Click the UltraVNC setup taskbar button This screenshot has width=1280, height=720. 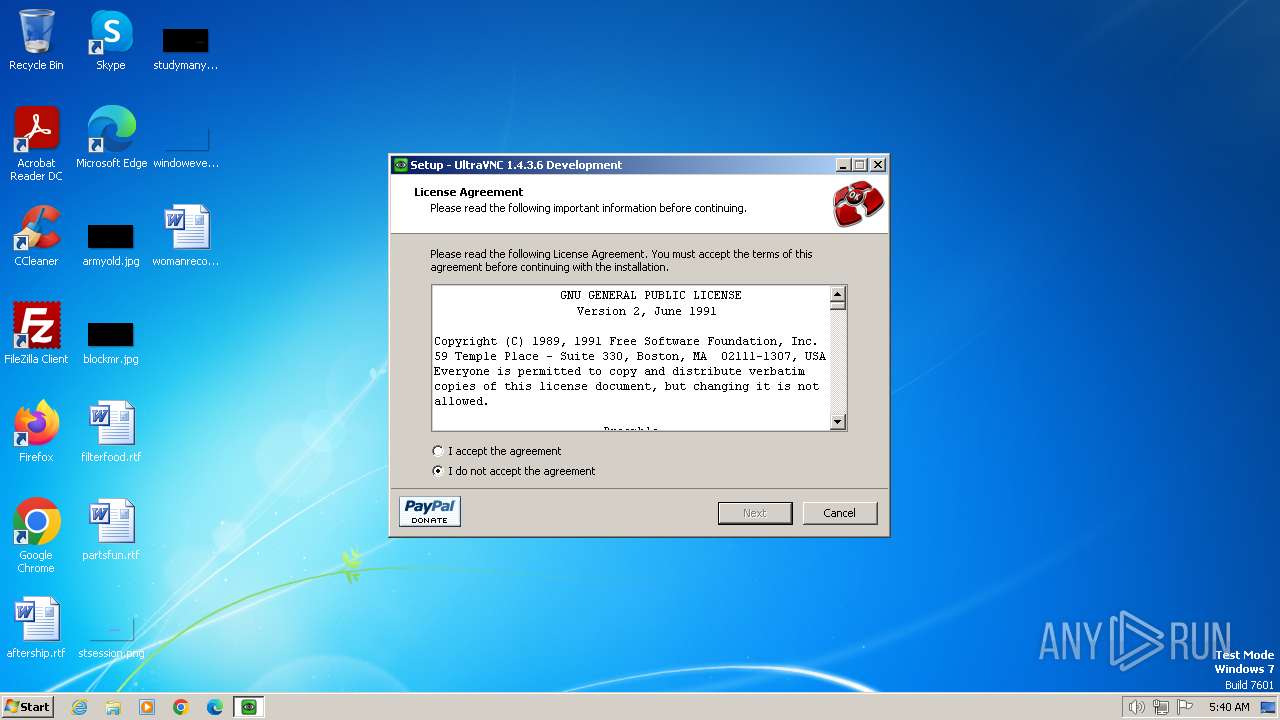pyautogui.click(x=249, y=707)
